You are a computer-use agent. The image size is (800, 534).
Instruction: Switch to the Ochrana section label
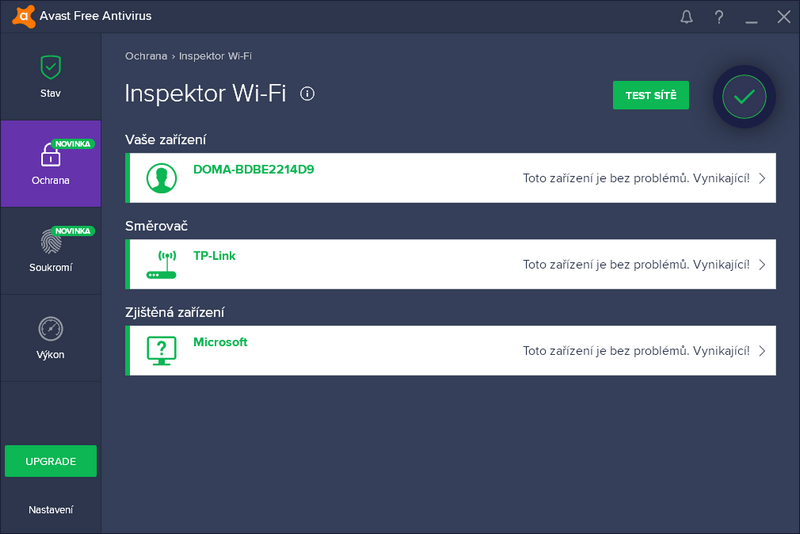click(51, 181)
